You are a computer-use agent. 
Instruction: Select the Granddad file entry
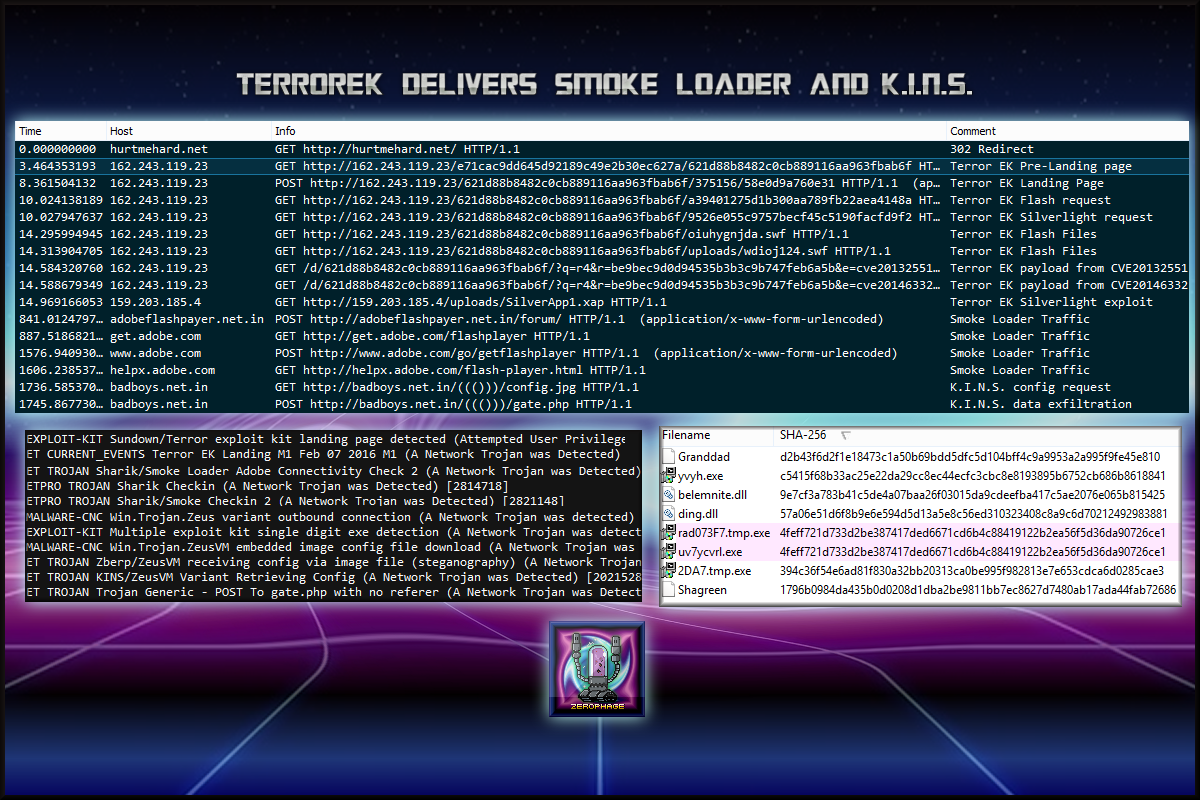click(x=703, y=457)
